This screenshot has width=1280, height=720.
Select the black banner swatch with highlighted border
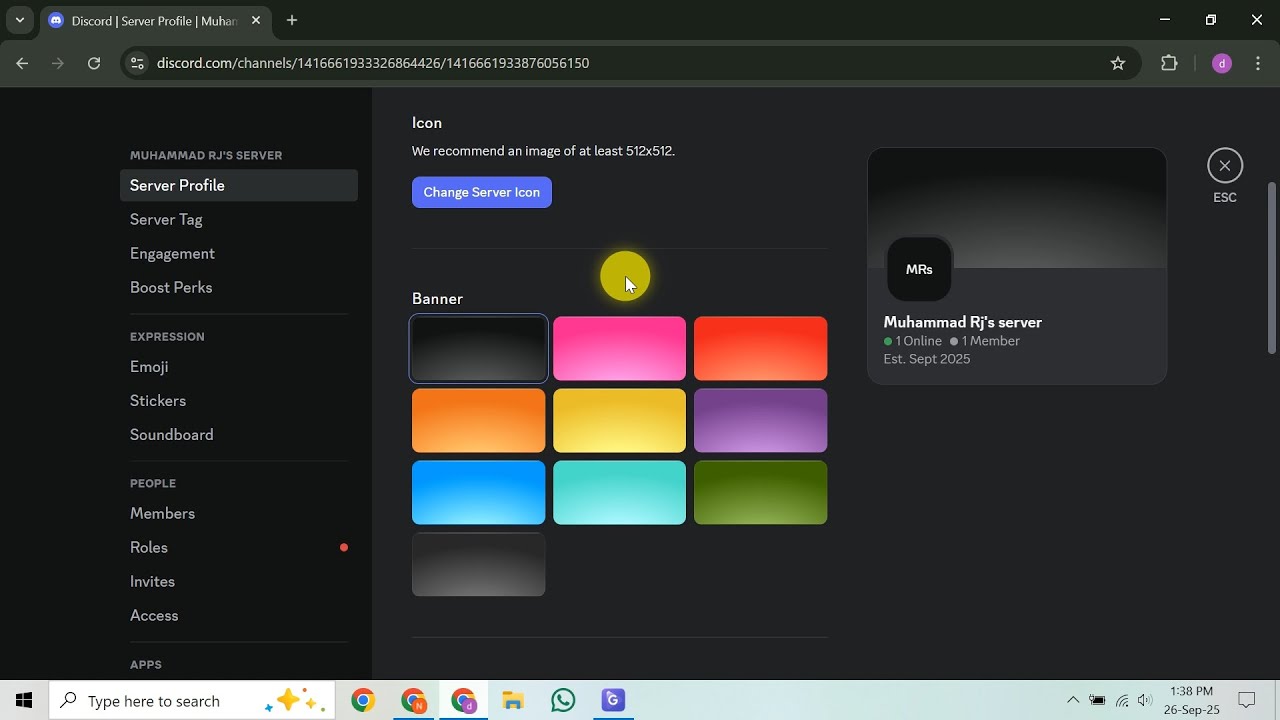pyautogui.click(x=479, y=349)
